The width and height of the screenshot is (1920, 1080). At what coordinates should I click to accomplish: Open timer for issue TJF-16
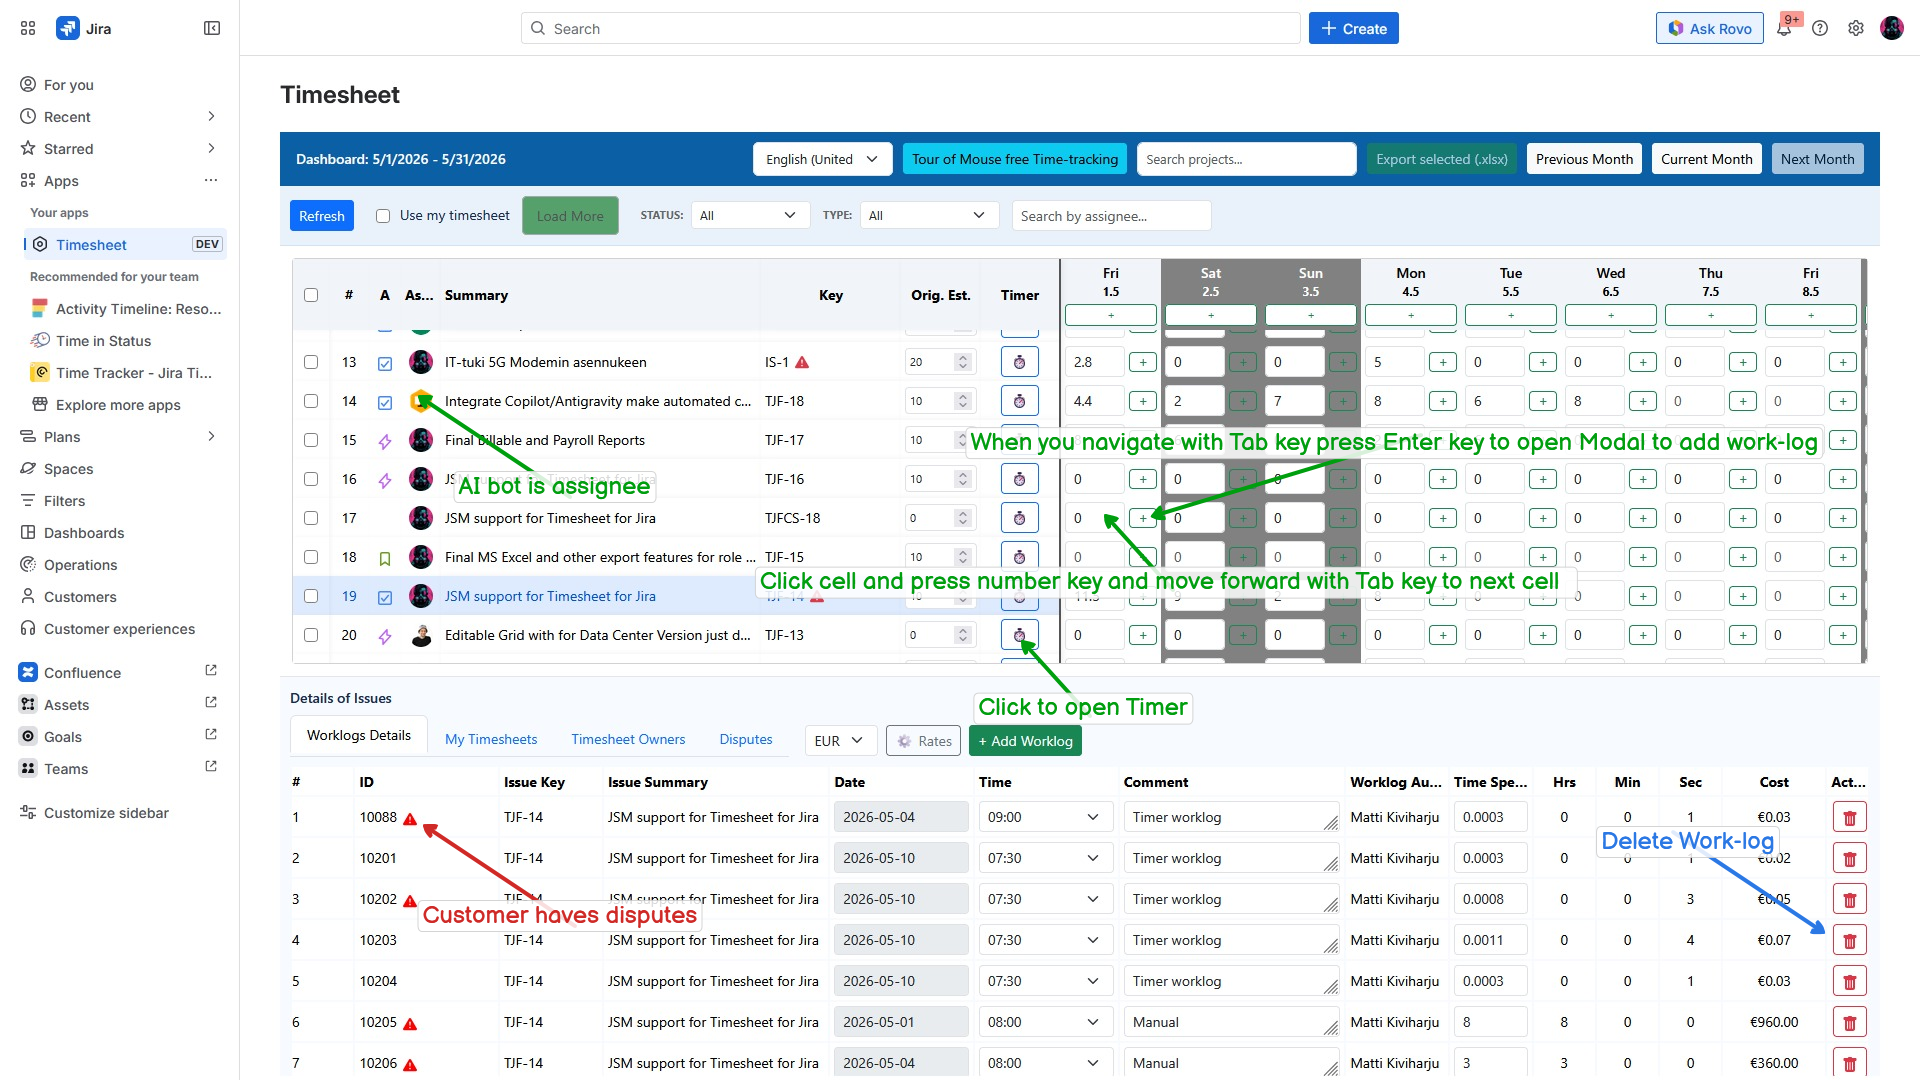(x=1019, y=479)
